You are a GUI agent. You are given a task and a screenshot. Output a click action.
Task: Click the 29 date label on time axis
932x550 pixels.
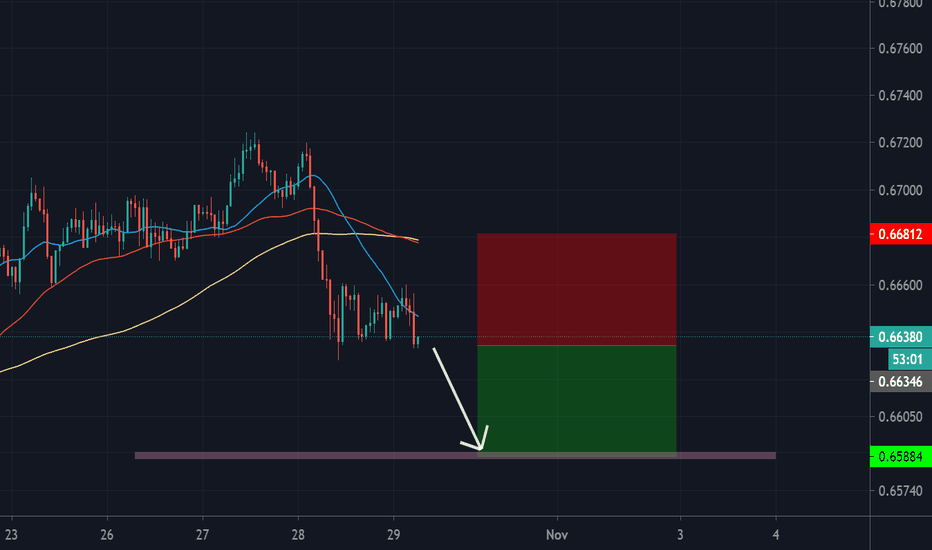[393, 535]
